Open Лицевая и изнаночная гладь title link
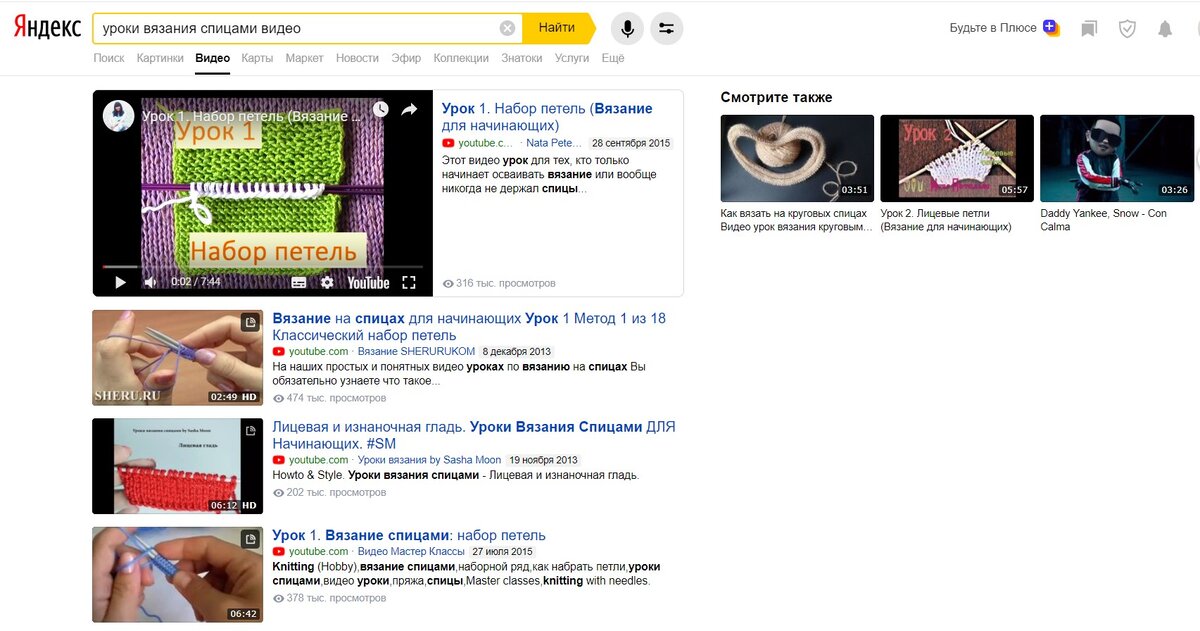 click(x=474, y=434)
